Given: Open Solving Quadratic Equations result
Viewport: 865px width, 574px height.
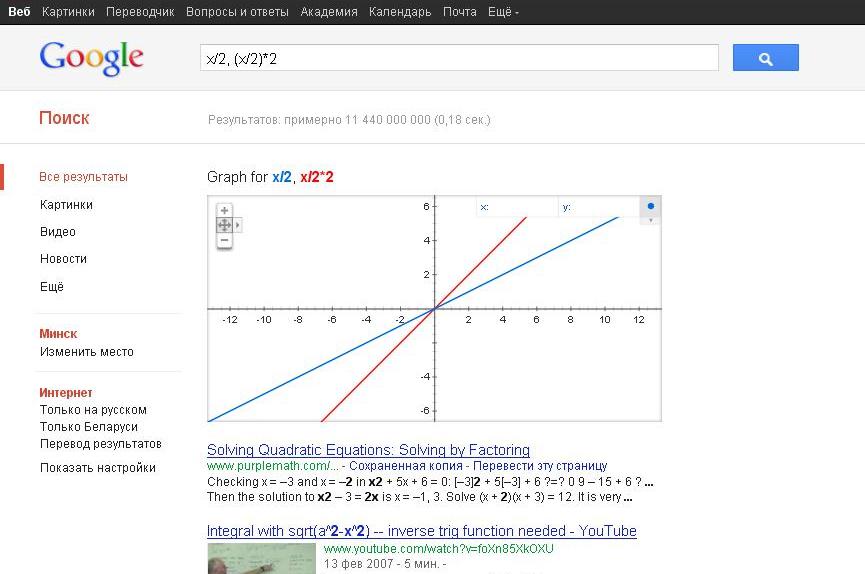Looking at the screenshot, I should (x=368, y=450).
